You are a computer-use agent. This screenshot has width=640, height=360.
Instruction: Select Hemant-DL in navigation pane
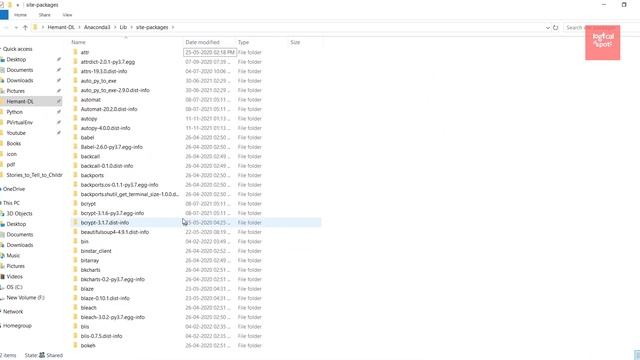20,102
